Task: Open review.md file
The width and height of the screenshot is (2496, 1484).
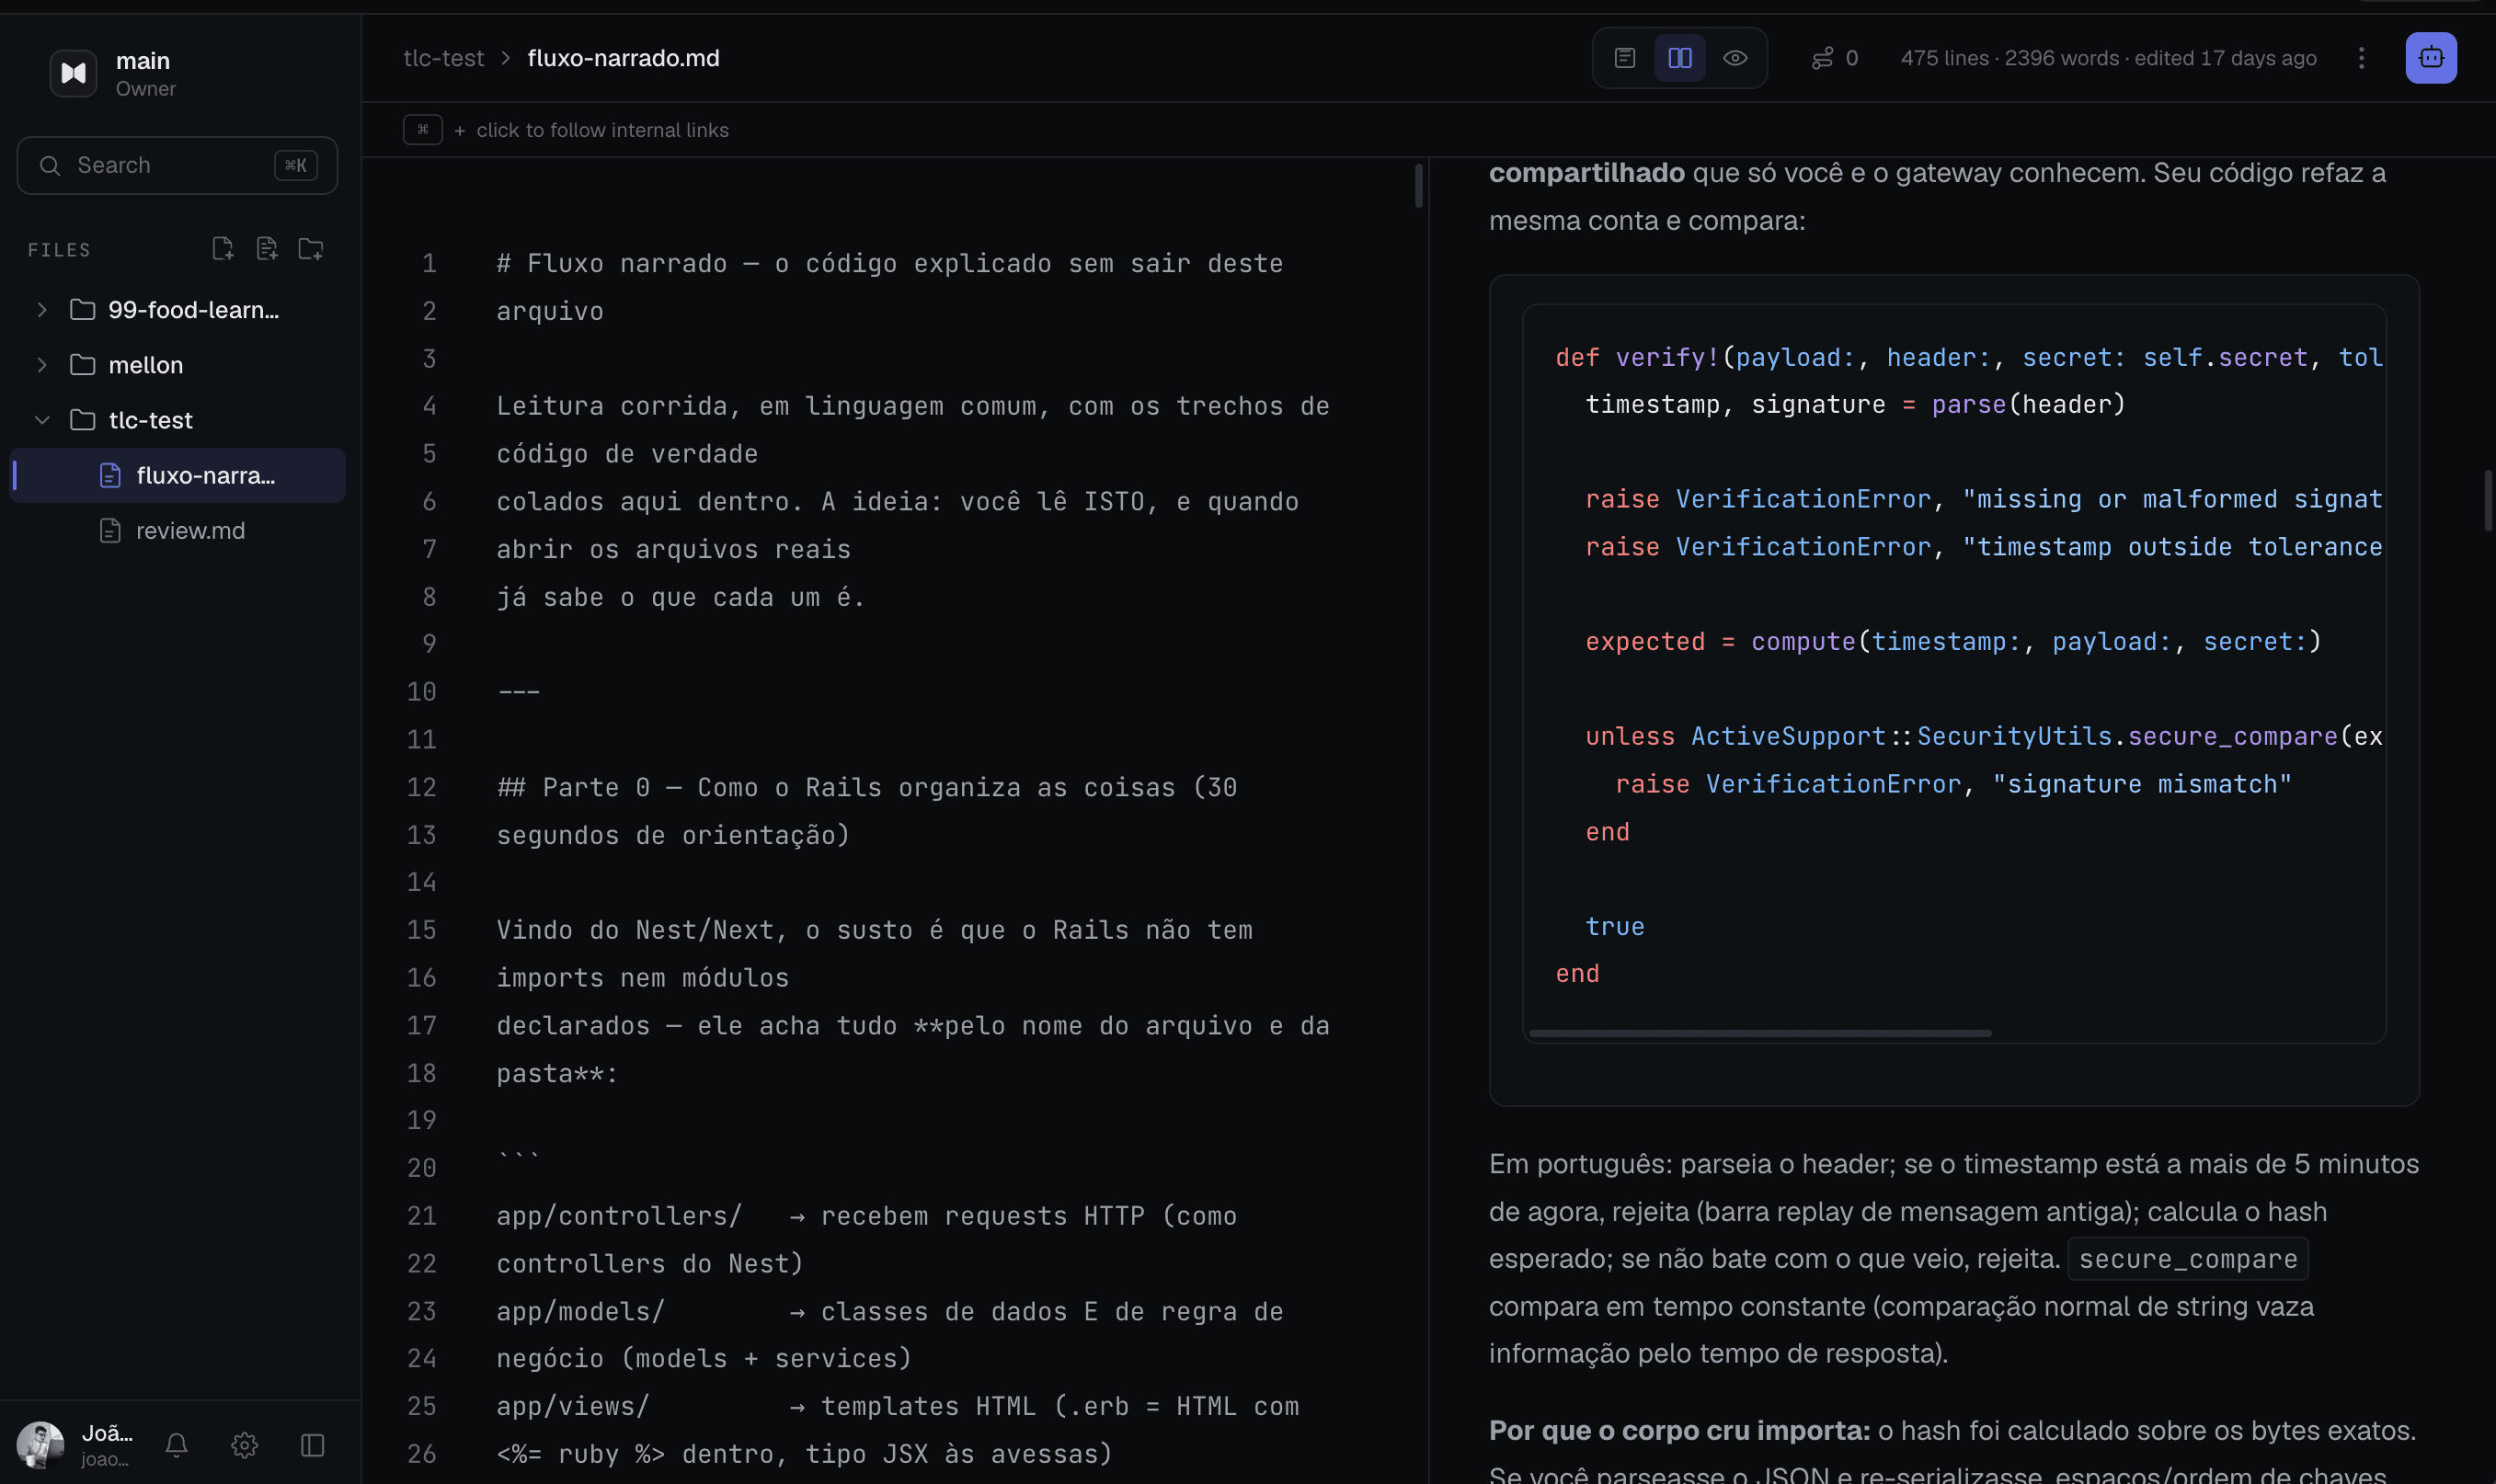Action: click(178, 530)
